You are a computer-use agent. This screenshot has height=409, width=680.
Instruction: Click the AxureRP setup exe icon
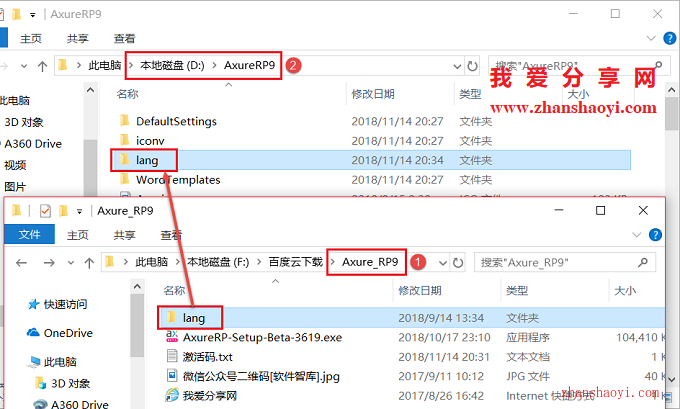tap(172, 336)
